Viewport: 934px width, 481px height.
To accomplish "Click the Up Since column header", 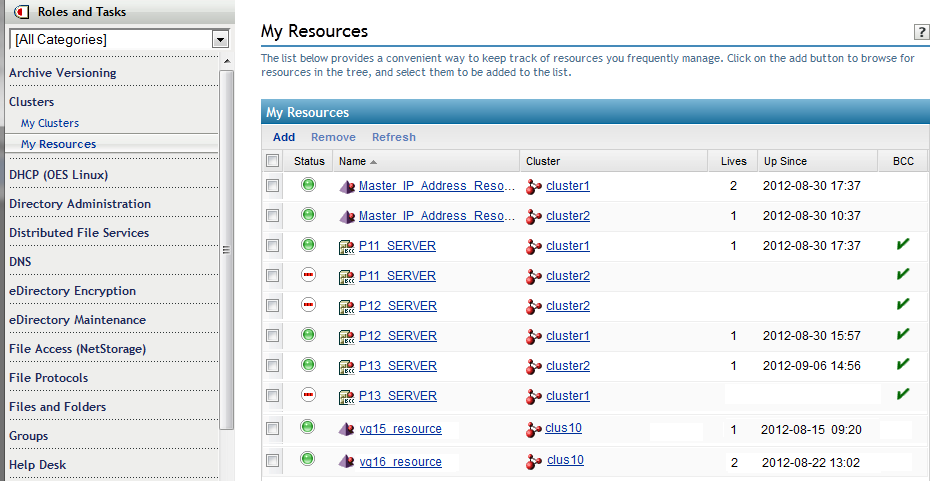I will (785, 161).
